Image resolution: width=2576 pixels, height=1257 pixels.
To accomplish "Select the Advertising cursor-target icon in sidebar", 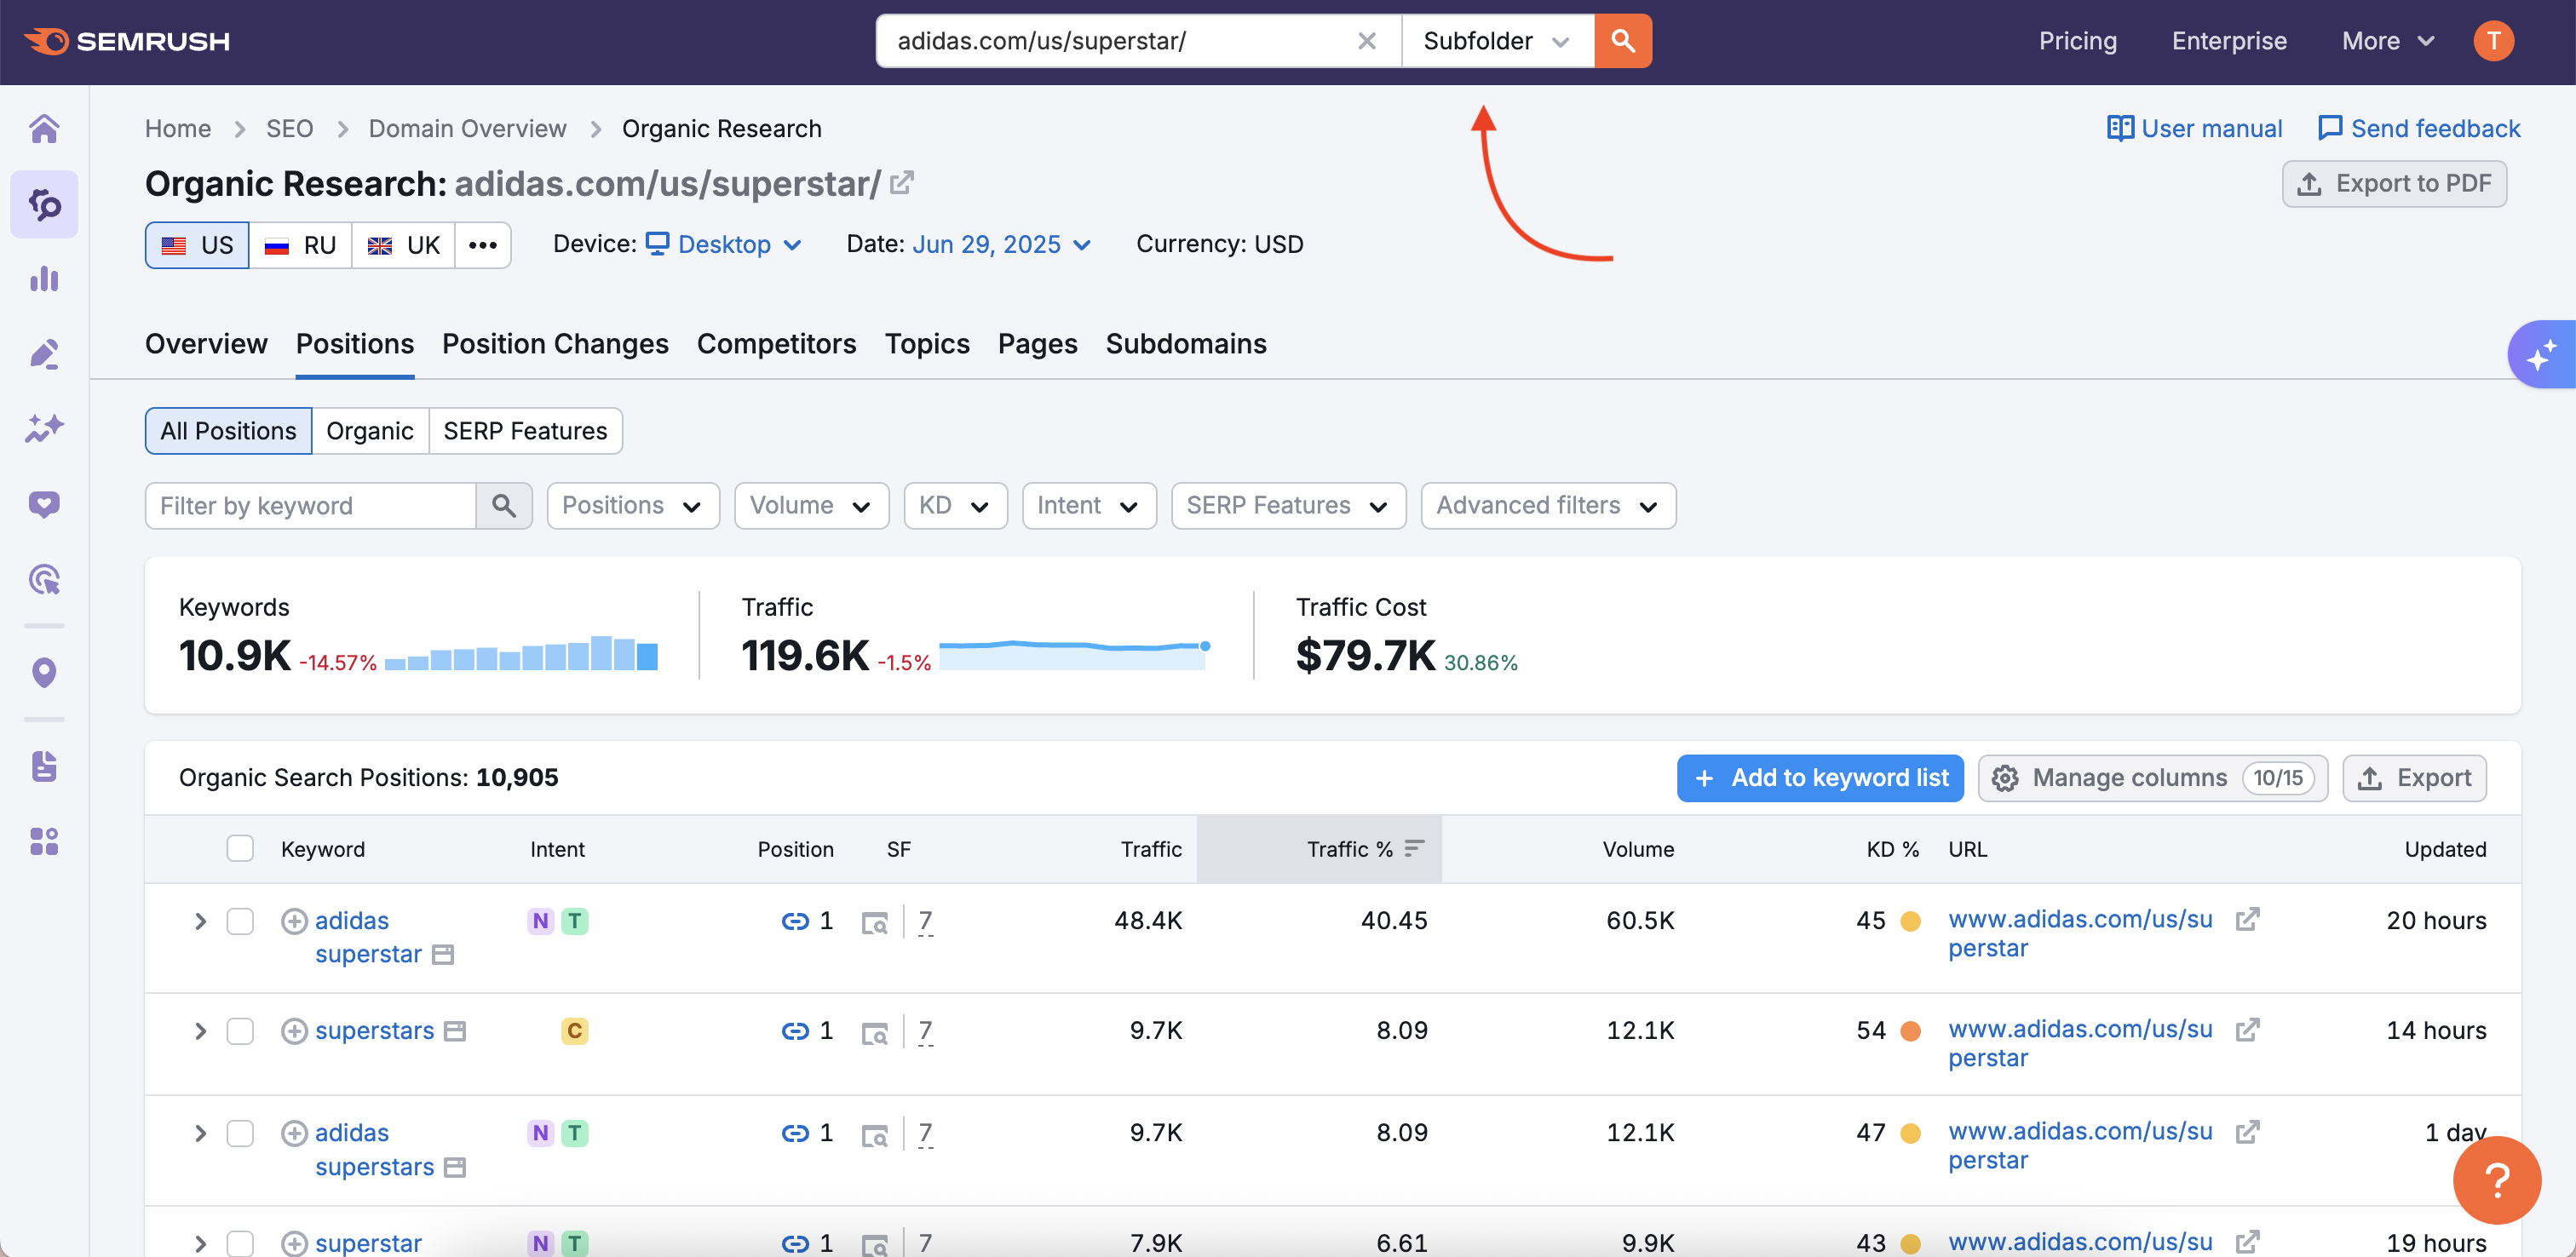I will [x=44, y=580].
